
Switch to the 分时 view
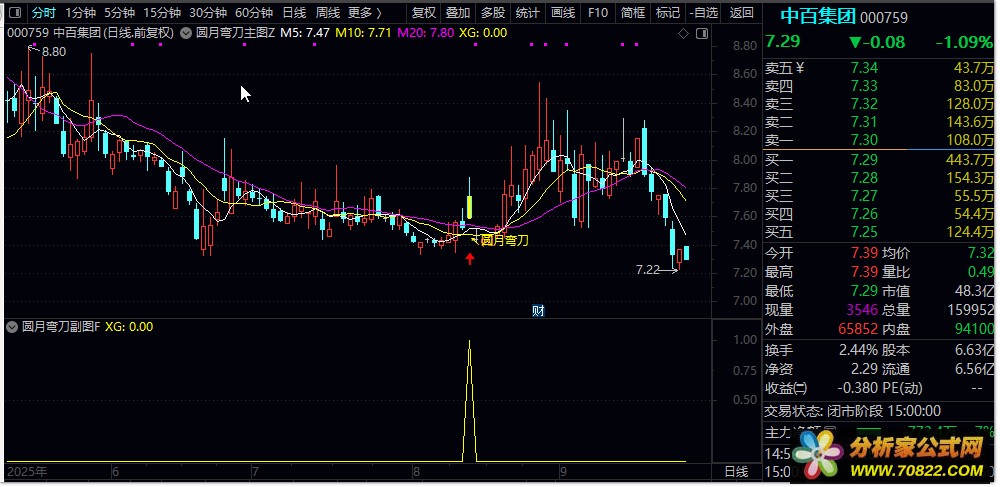[43, 13]
